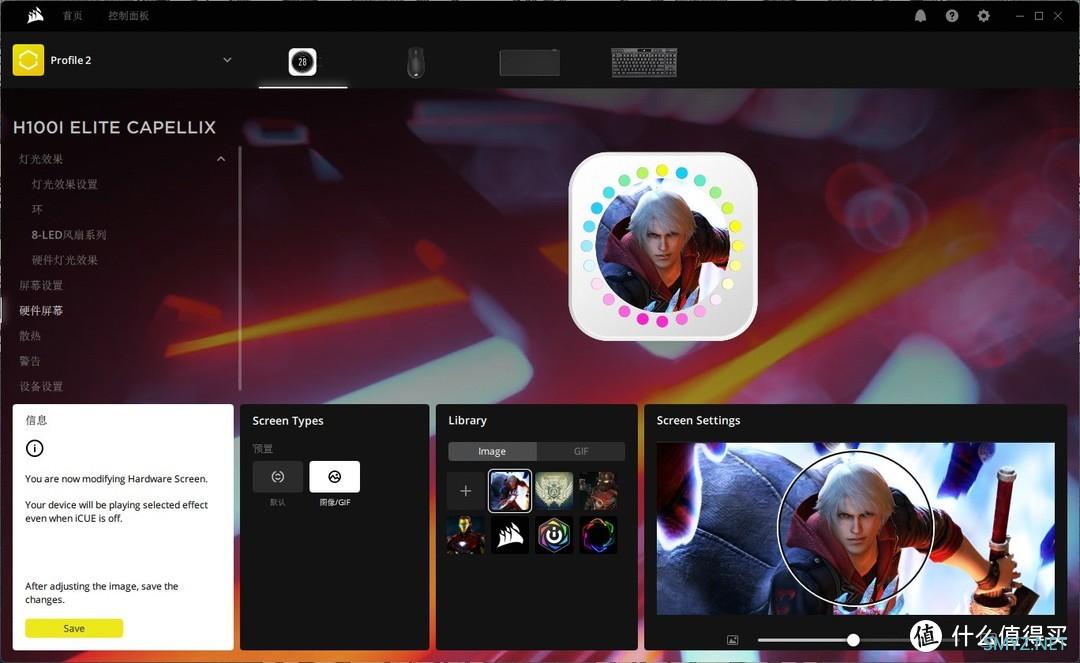Click the image icon beside zoom slider
The height and width of the screenshot is (663, 1080).
pos(732,640)
